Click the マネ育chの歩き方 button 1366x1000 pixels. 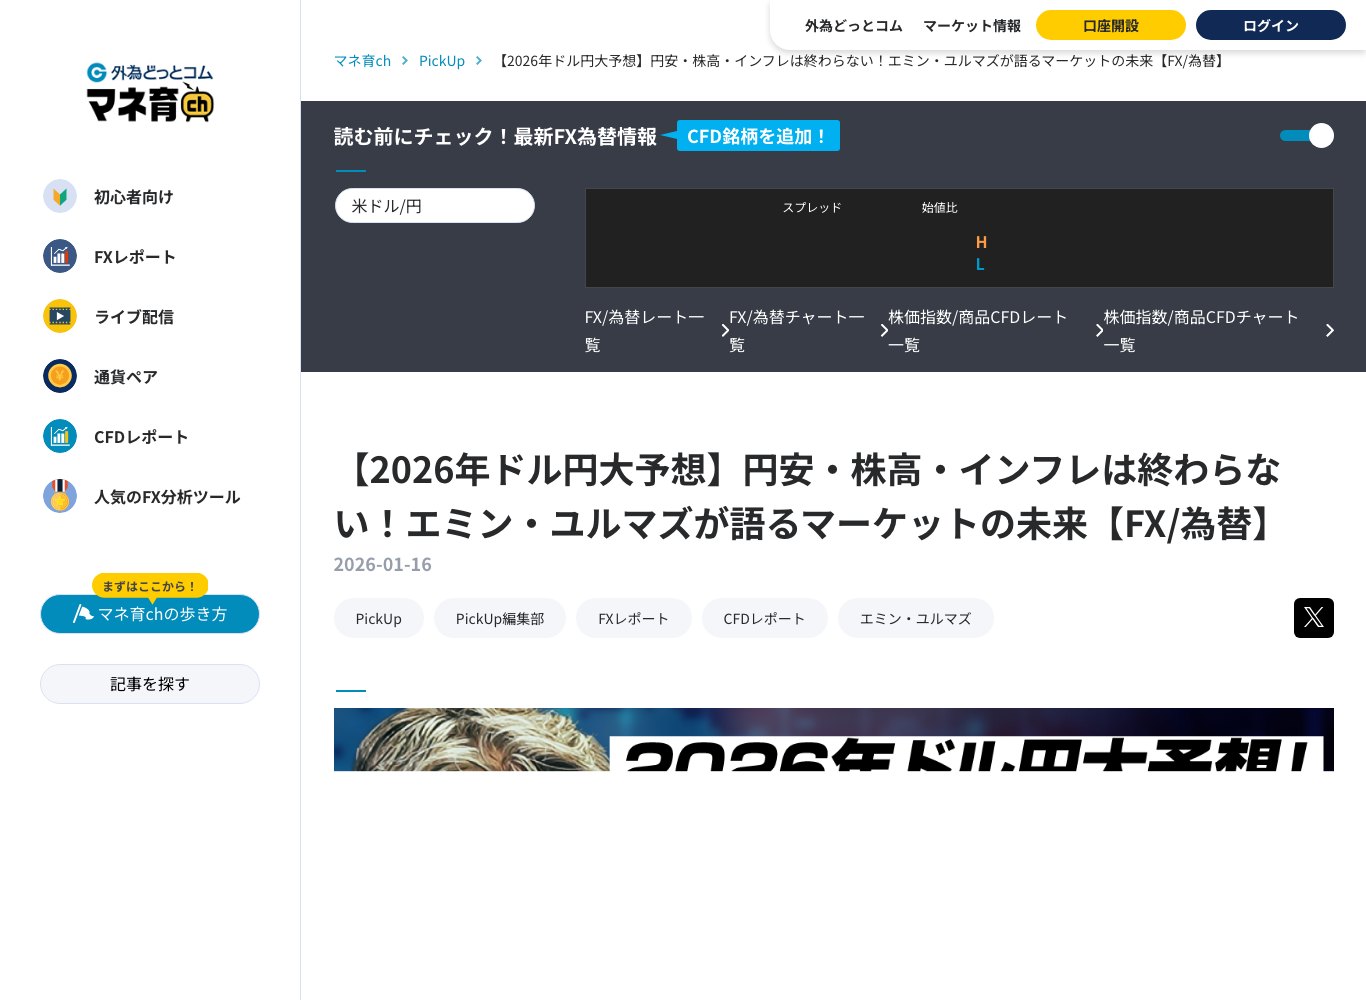[x=150, y=614]
